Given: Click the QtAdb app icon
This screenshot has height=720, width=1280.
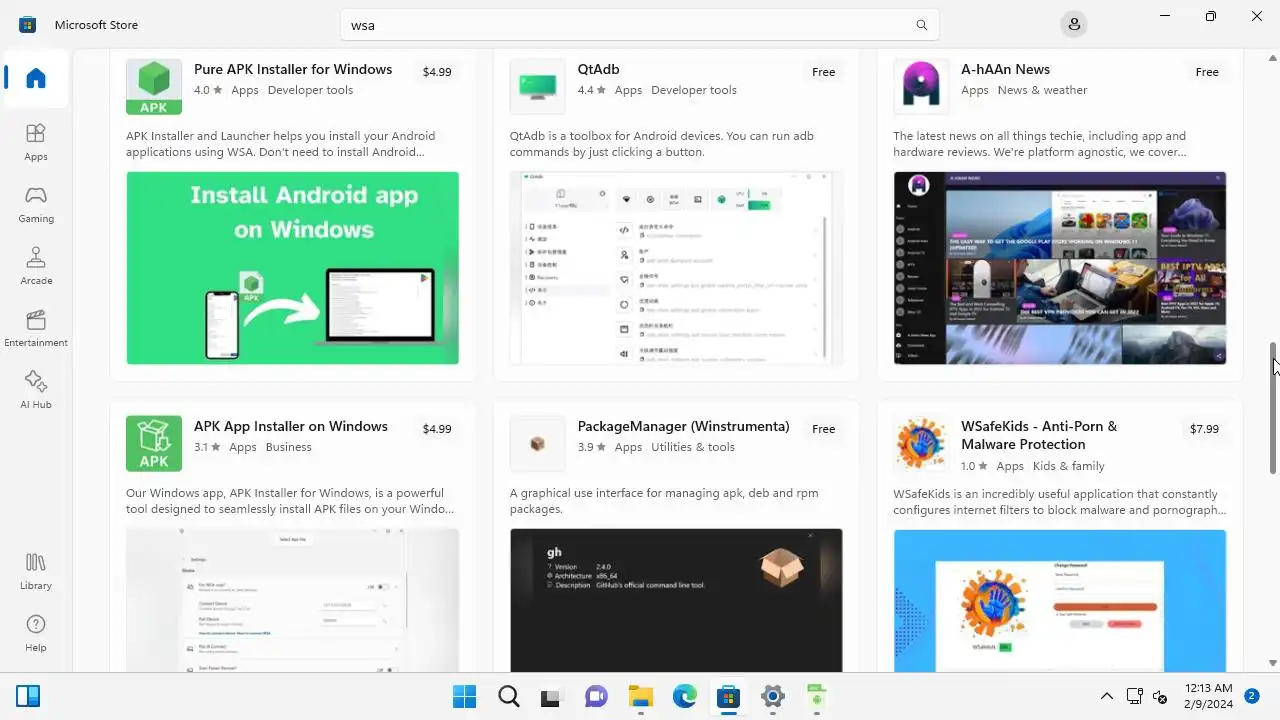Looking at the screenshot, I should 538,87.
